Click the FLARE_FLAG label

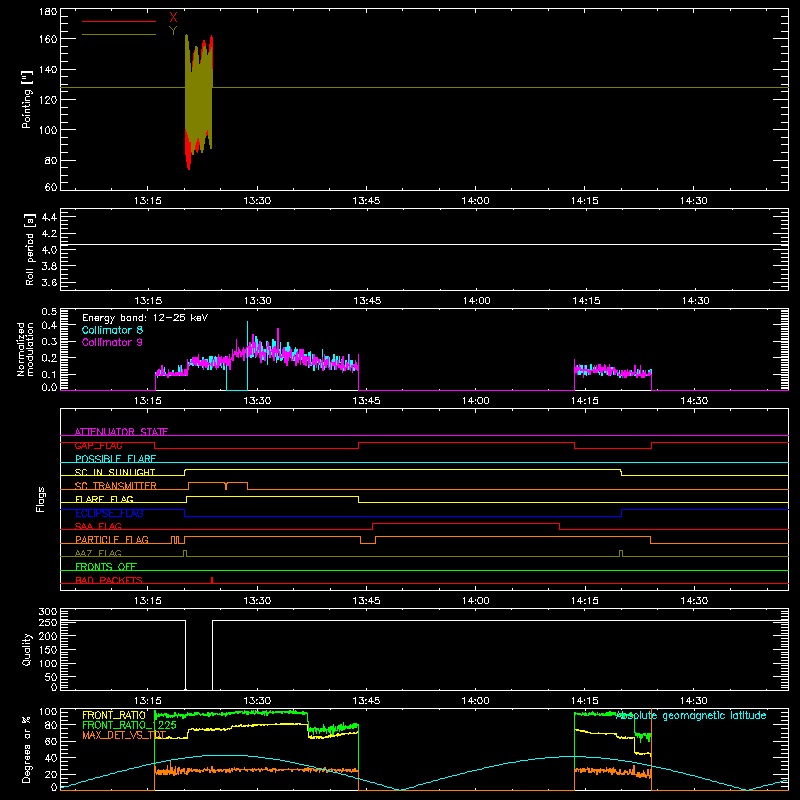pyautogui.click(x=104, y=499)
